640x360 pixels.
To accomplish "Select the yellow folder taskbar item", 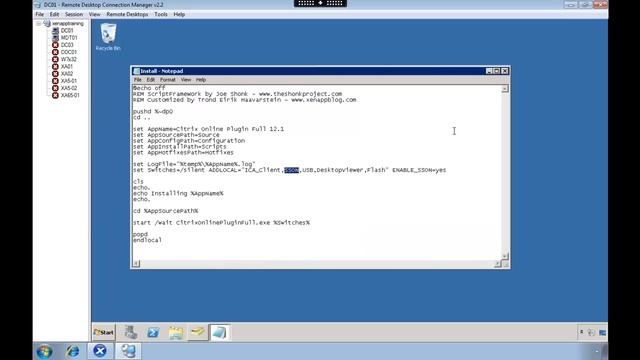I will (x=198, y=332).
